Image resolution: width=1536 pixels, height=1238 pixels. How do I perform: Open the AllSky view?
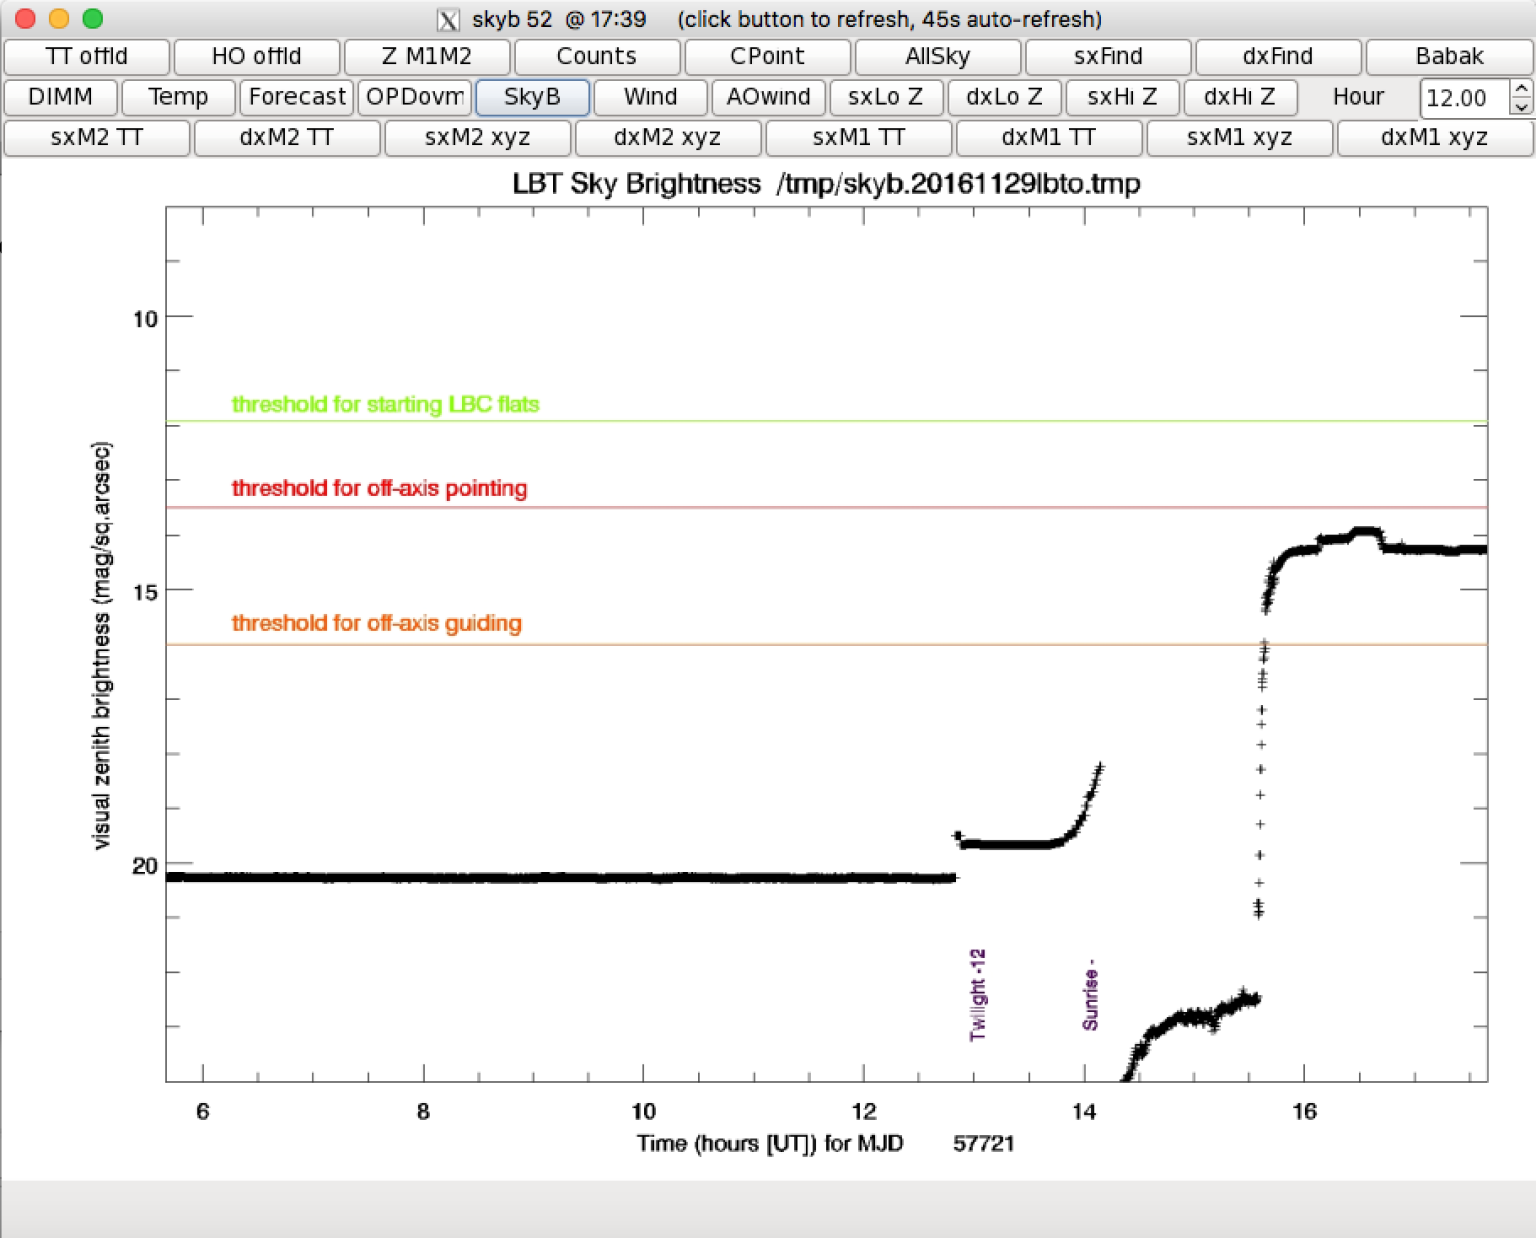938,56
